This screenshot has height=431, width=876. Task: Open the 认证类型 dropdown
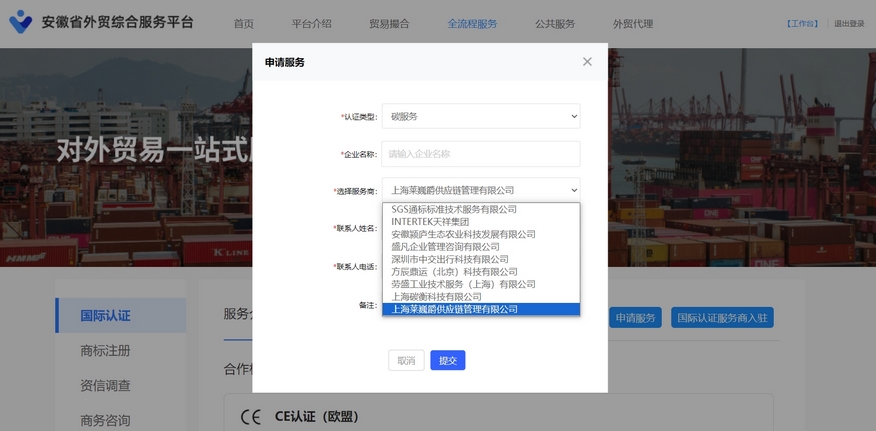[x=481, y=116]
